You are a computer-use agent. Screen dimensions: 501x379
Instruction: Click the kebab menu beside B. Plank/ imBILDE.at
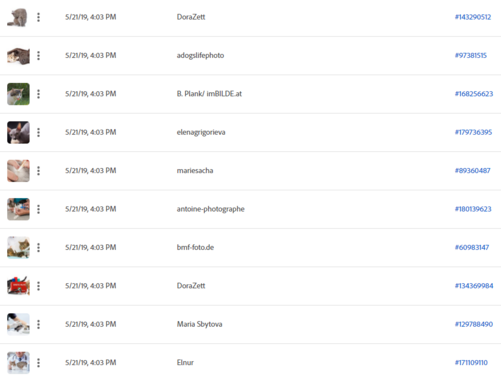[x=39, y=94]
